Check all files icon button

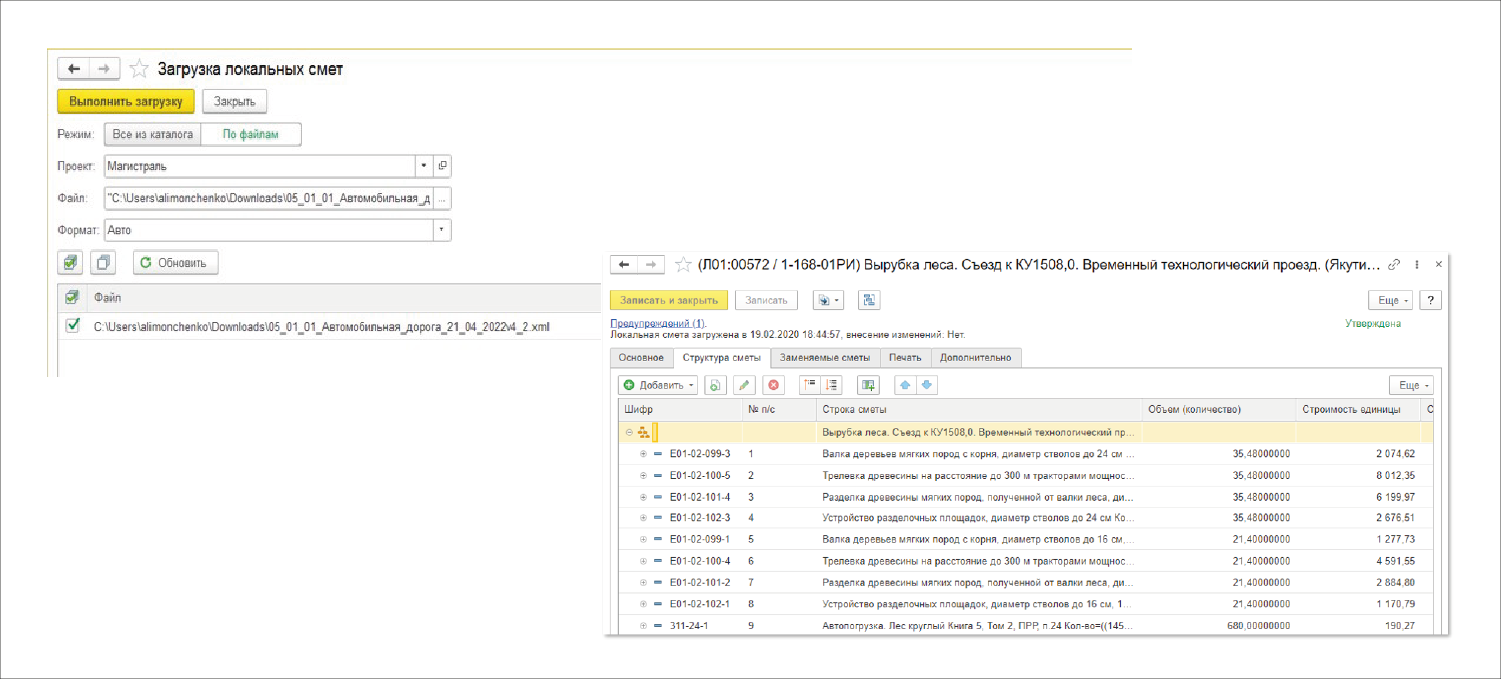[x=69, y=263]
